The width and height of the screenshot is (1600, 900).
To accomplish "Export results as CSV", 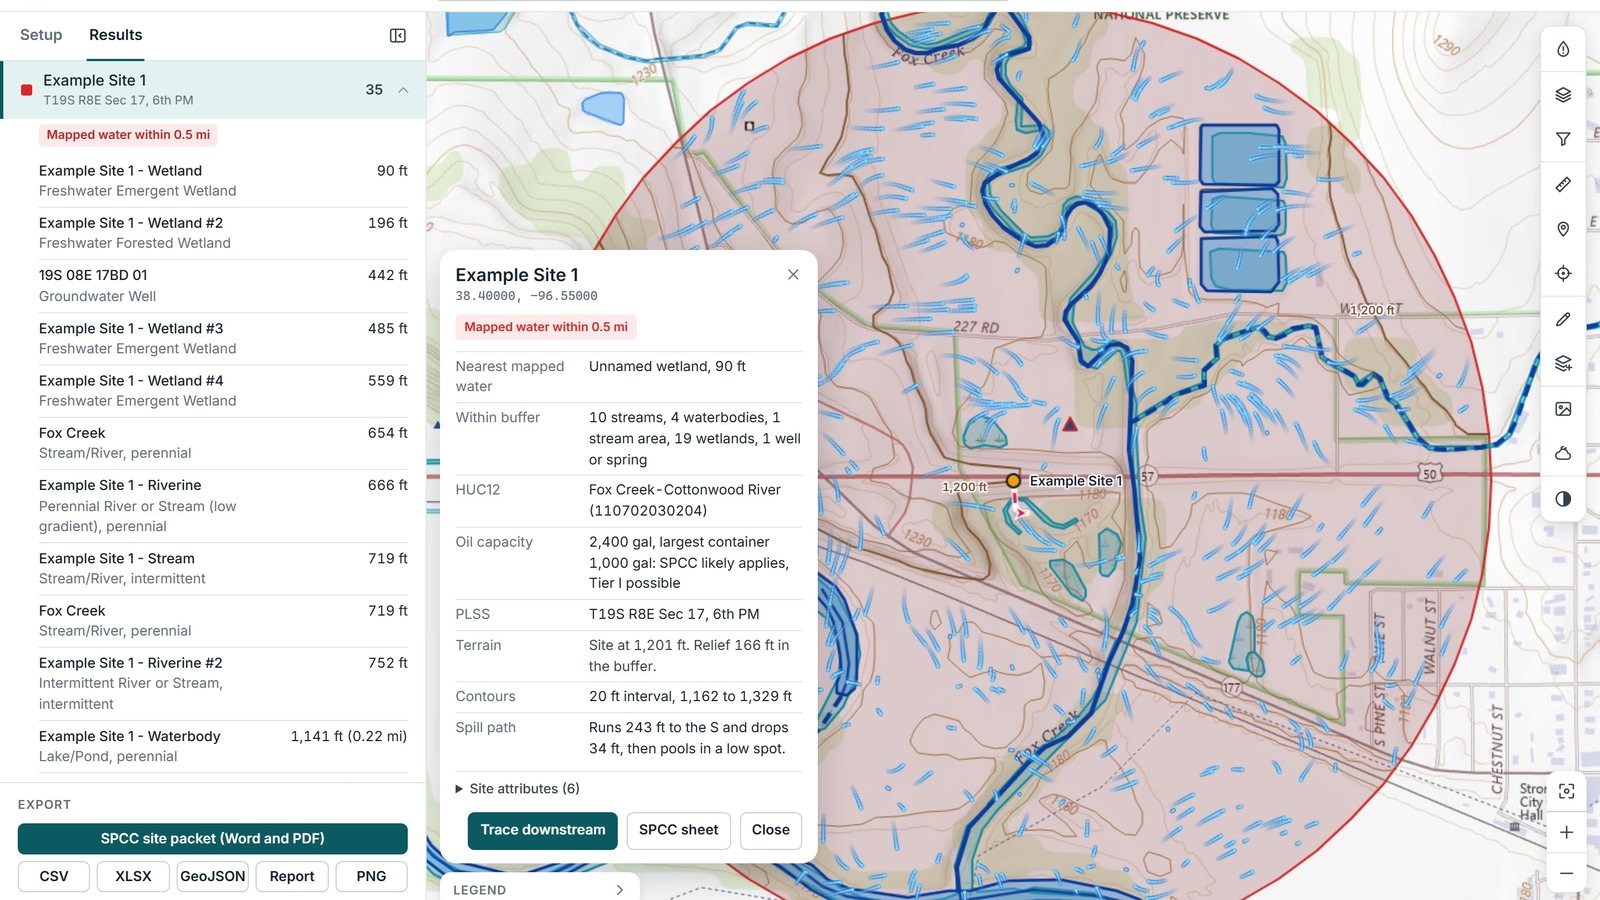I will pyautogui.click(x=54, y=876).
